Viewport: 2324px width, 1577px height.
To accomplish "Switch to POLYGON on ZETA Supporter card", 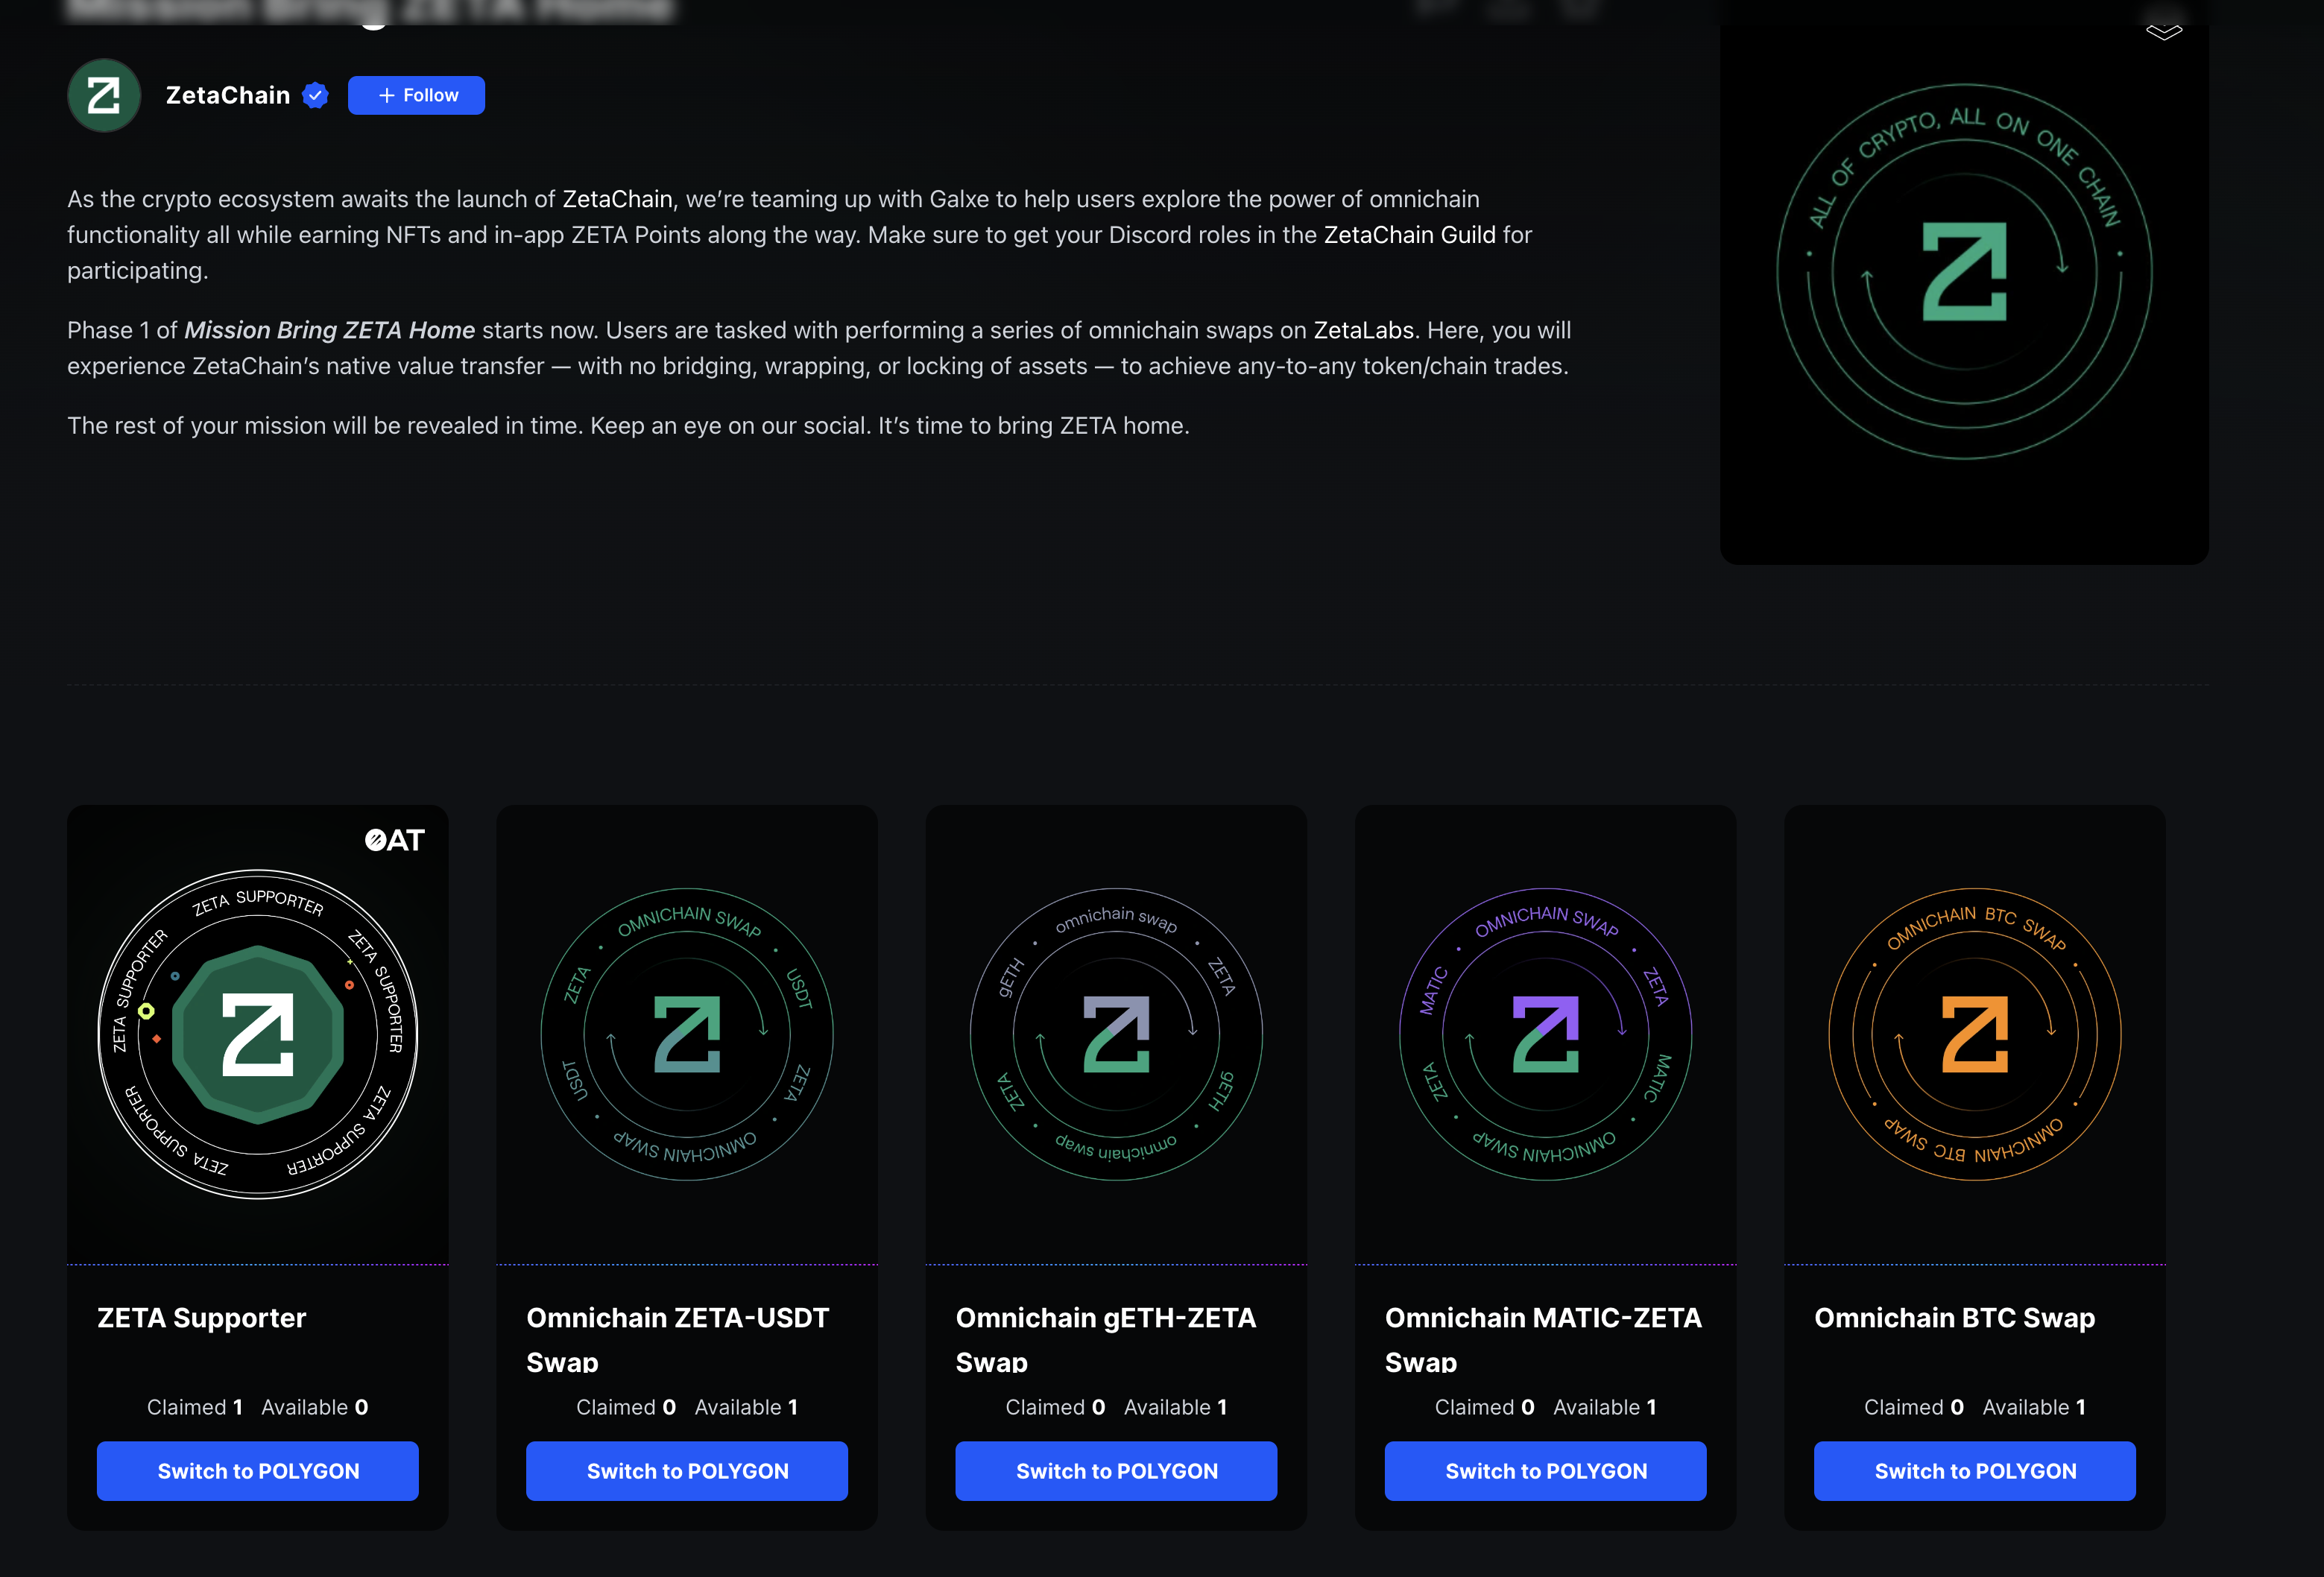I will pos(258,1470).
